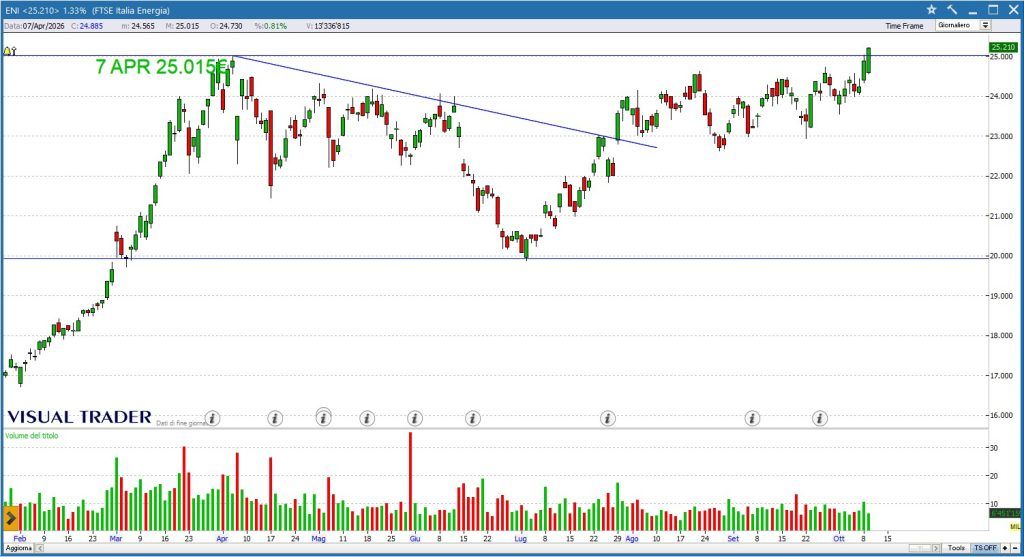
Task: Click the green 25.210 current price label
Action: pos(1003,47)
